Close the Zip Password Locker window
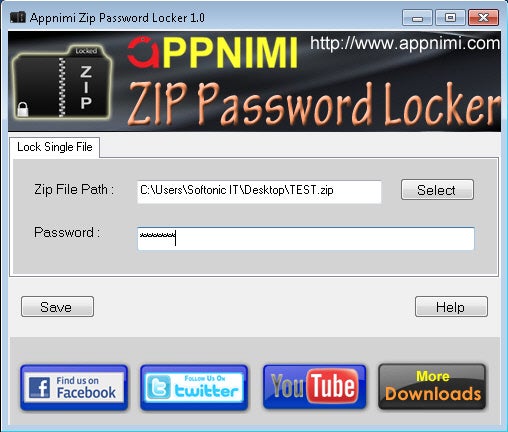Viewport: 508px width, 432px height. pyautogui.click(x=484, y=18)
